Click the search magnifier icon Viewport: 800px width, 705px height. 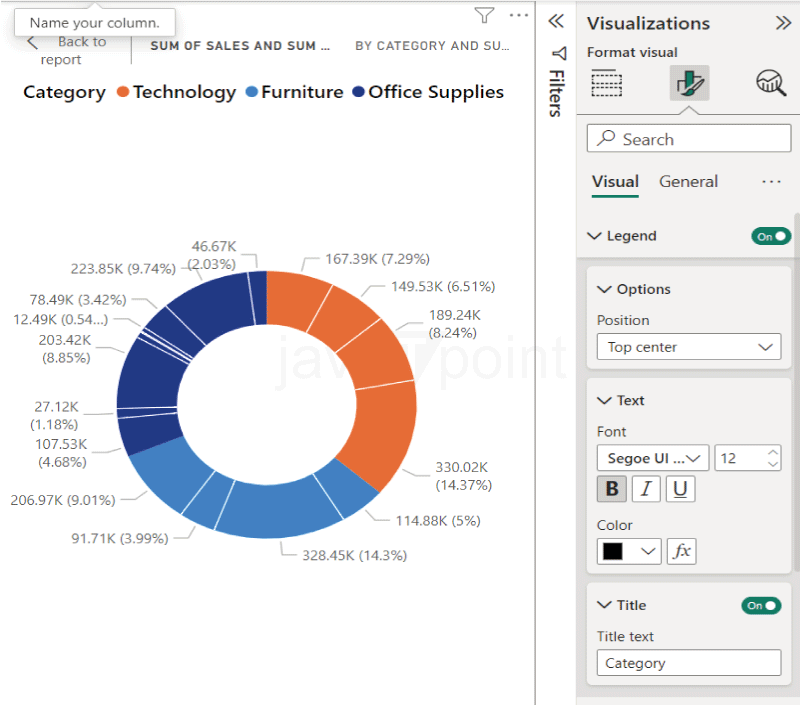606,138
